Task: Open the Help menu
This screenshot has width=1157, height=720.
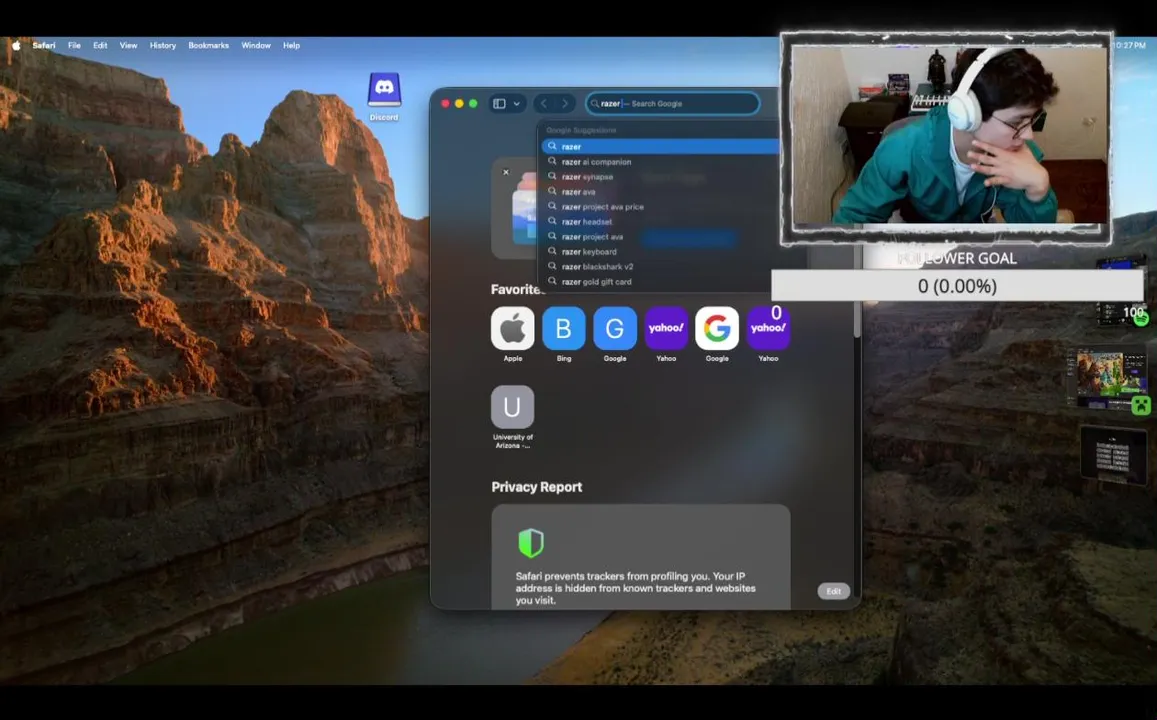Action: (x=291, y=46)
